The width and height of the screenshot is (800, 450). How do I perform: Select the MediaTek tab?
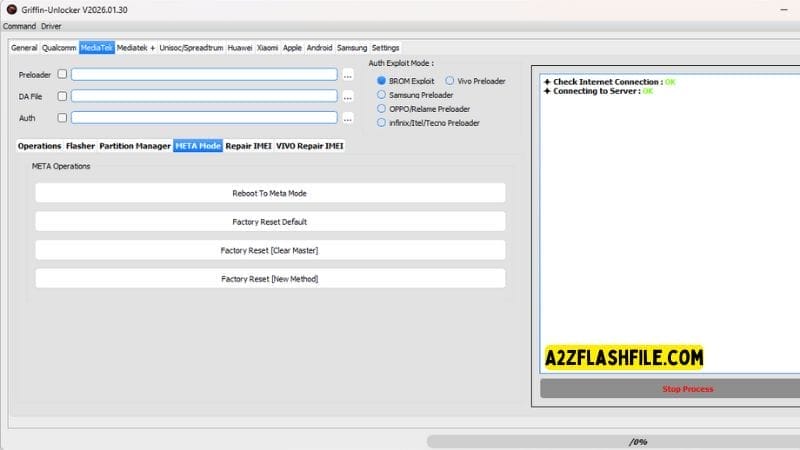(96, 47)
